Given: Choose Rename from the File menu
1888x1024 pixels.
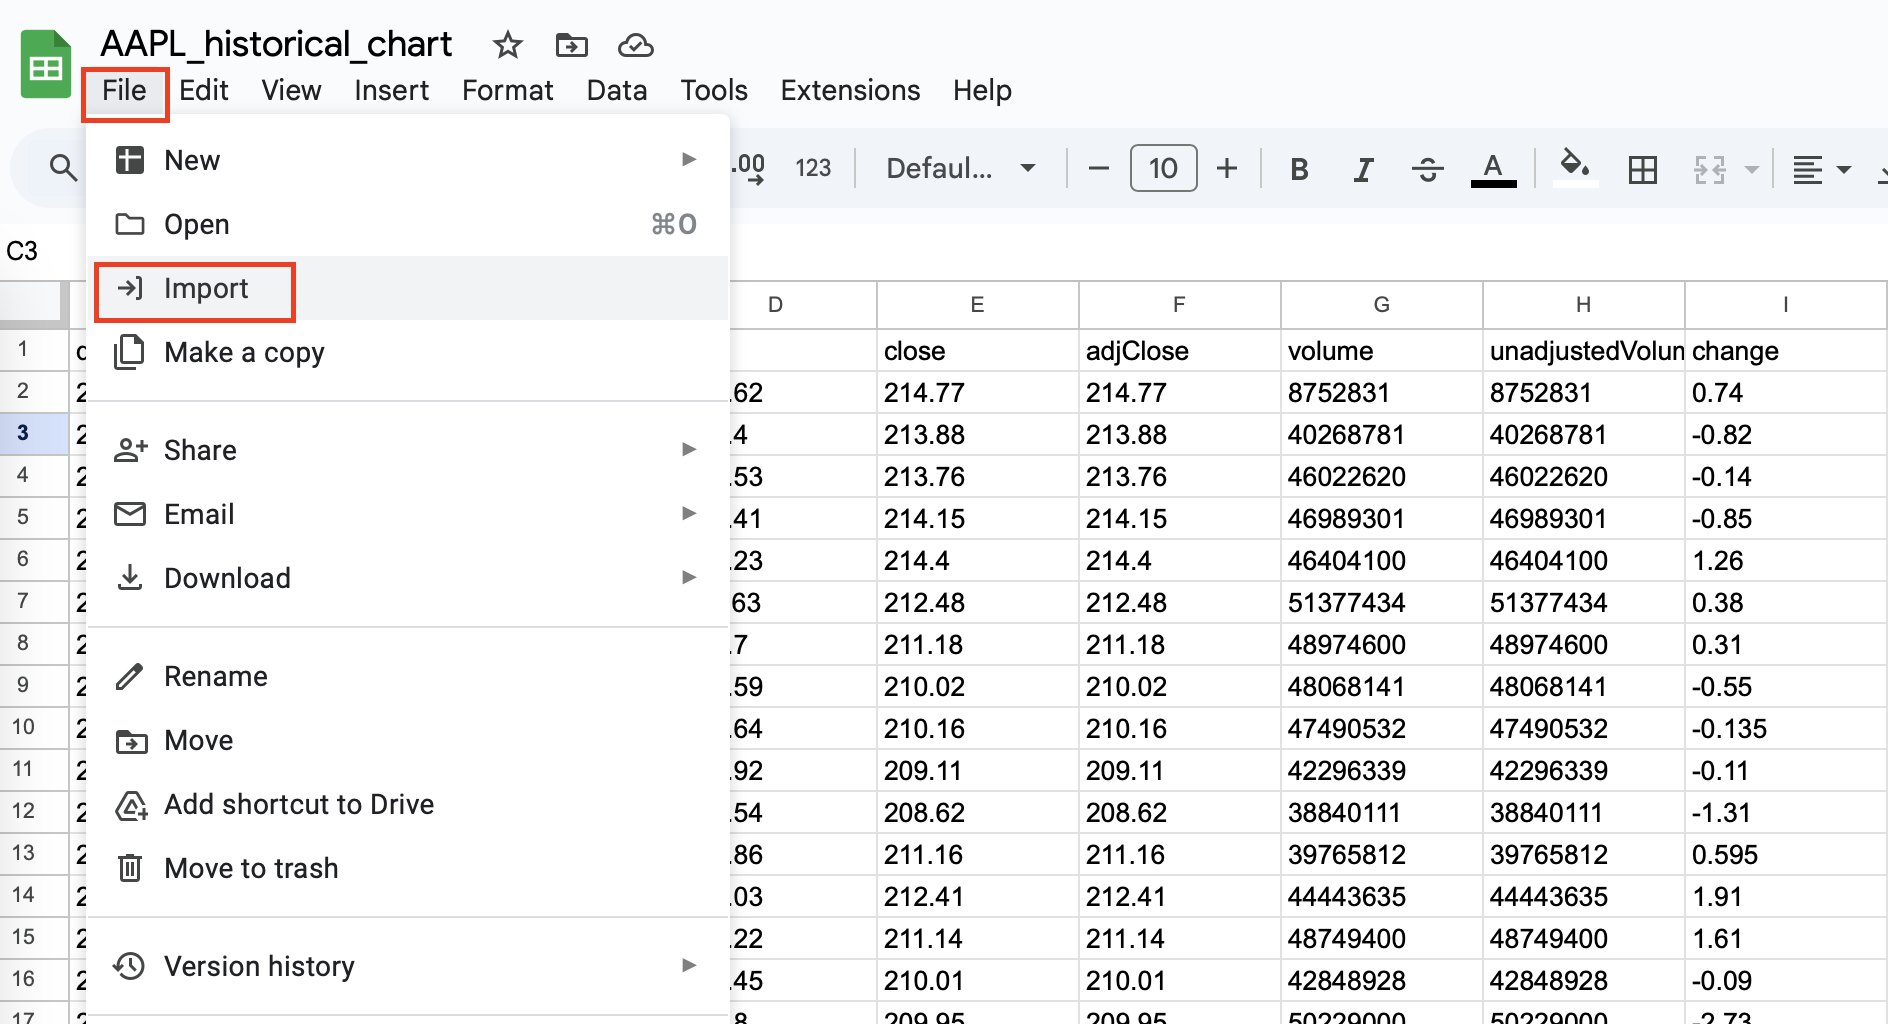Looking at the screenshot, I should (408, 676).
